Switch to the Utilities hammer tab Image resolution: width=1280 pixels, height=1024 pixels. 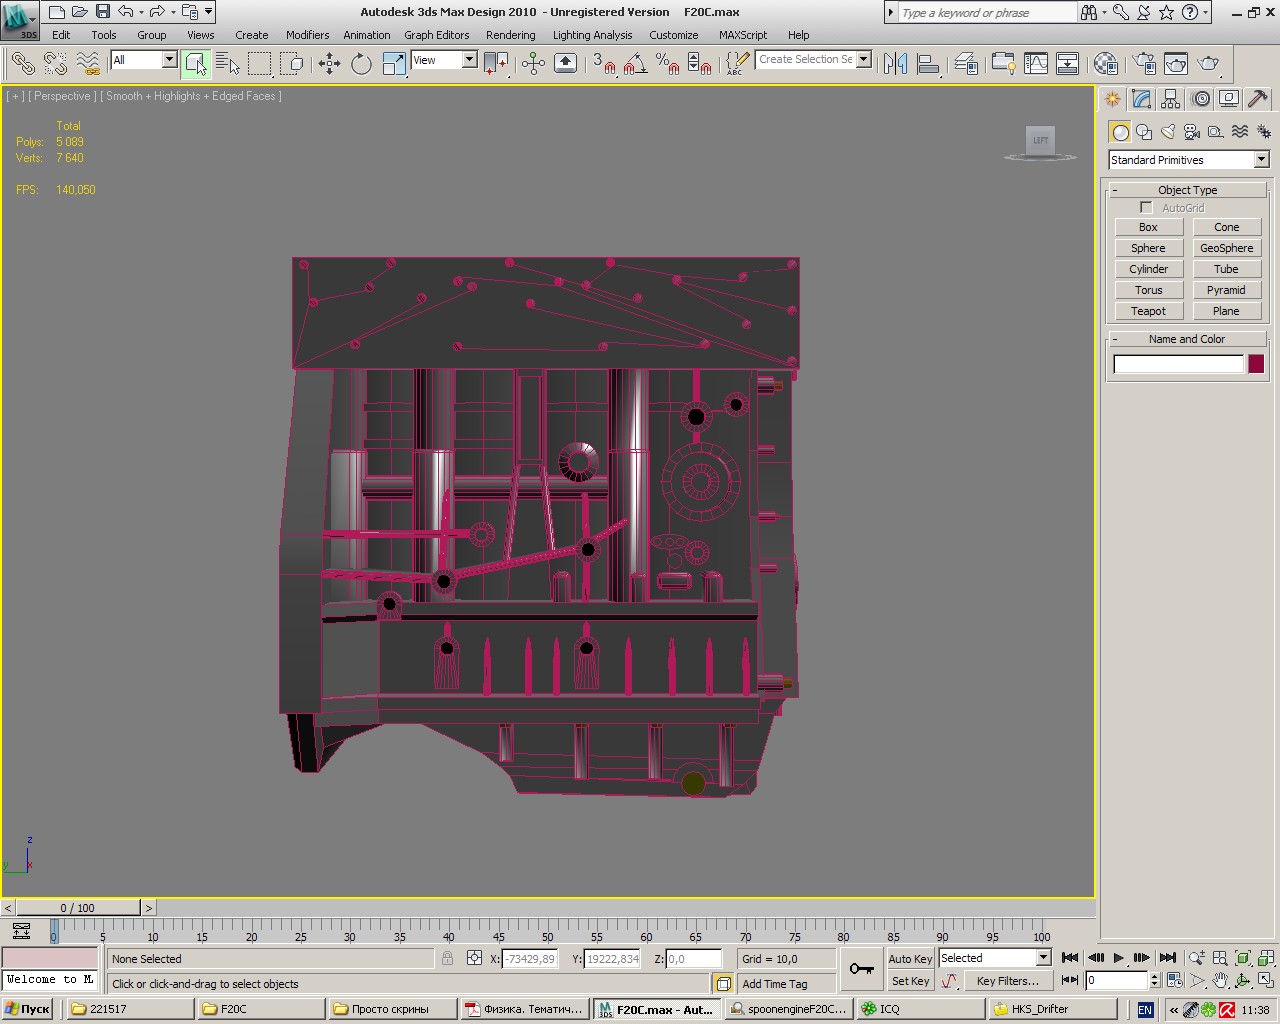[x=1258, y=99]
